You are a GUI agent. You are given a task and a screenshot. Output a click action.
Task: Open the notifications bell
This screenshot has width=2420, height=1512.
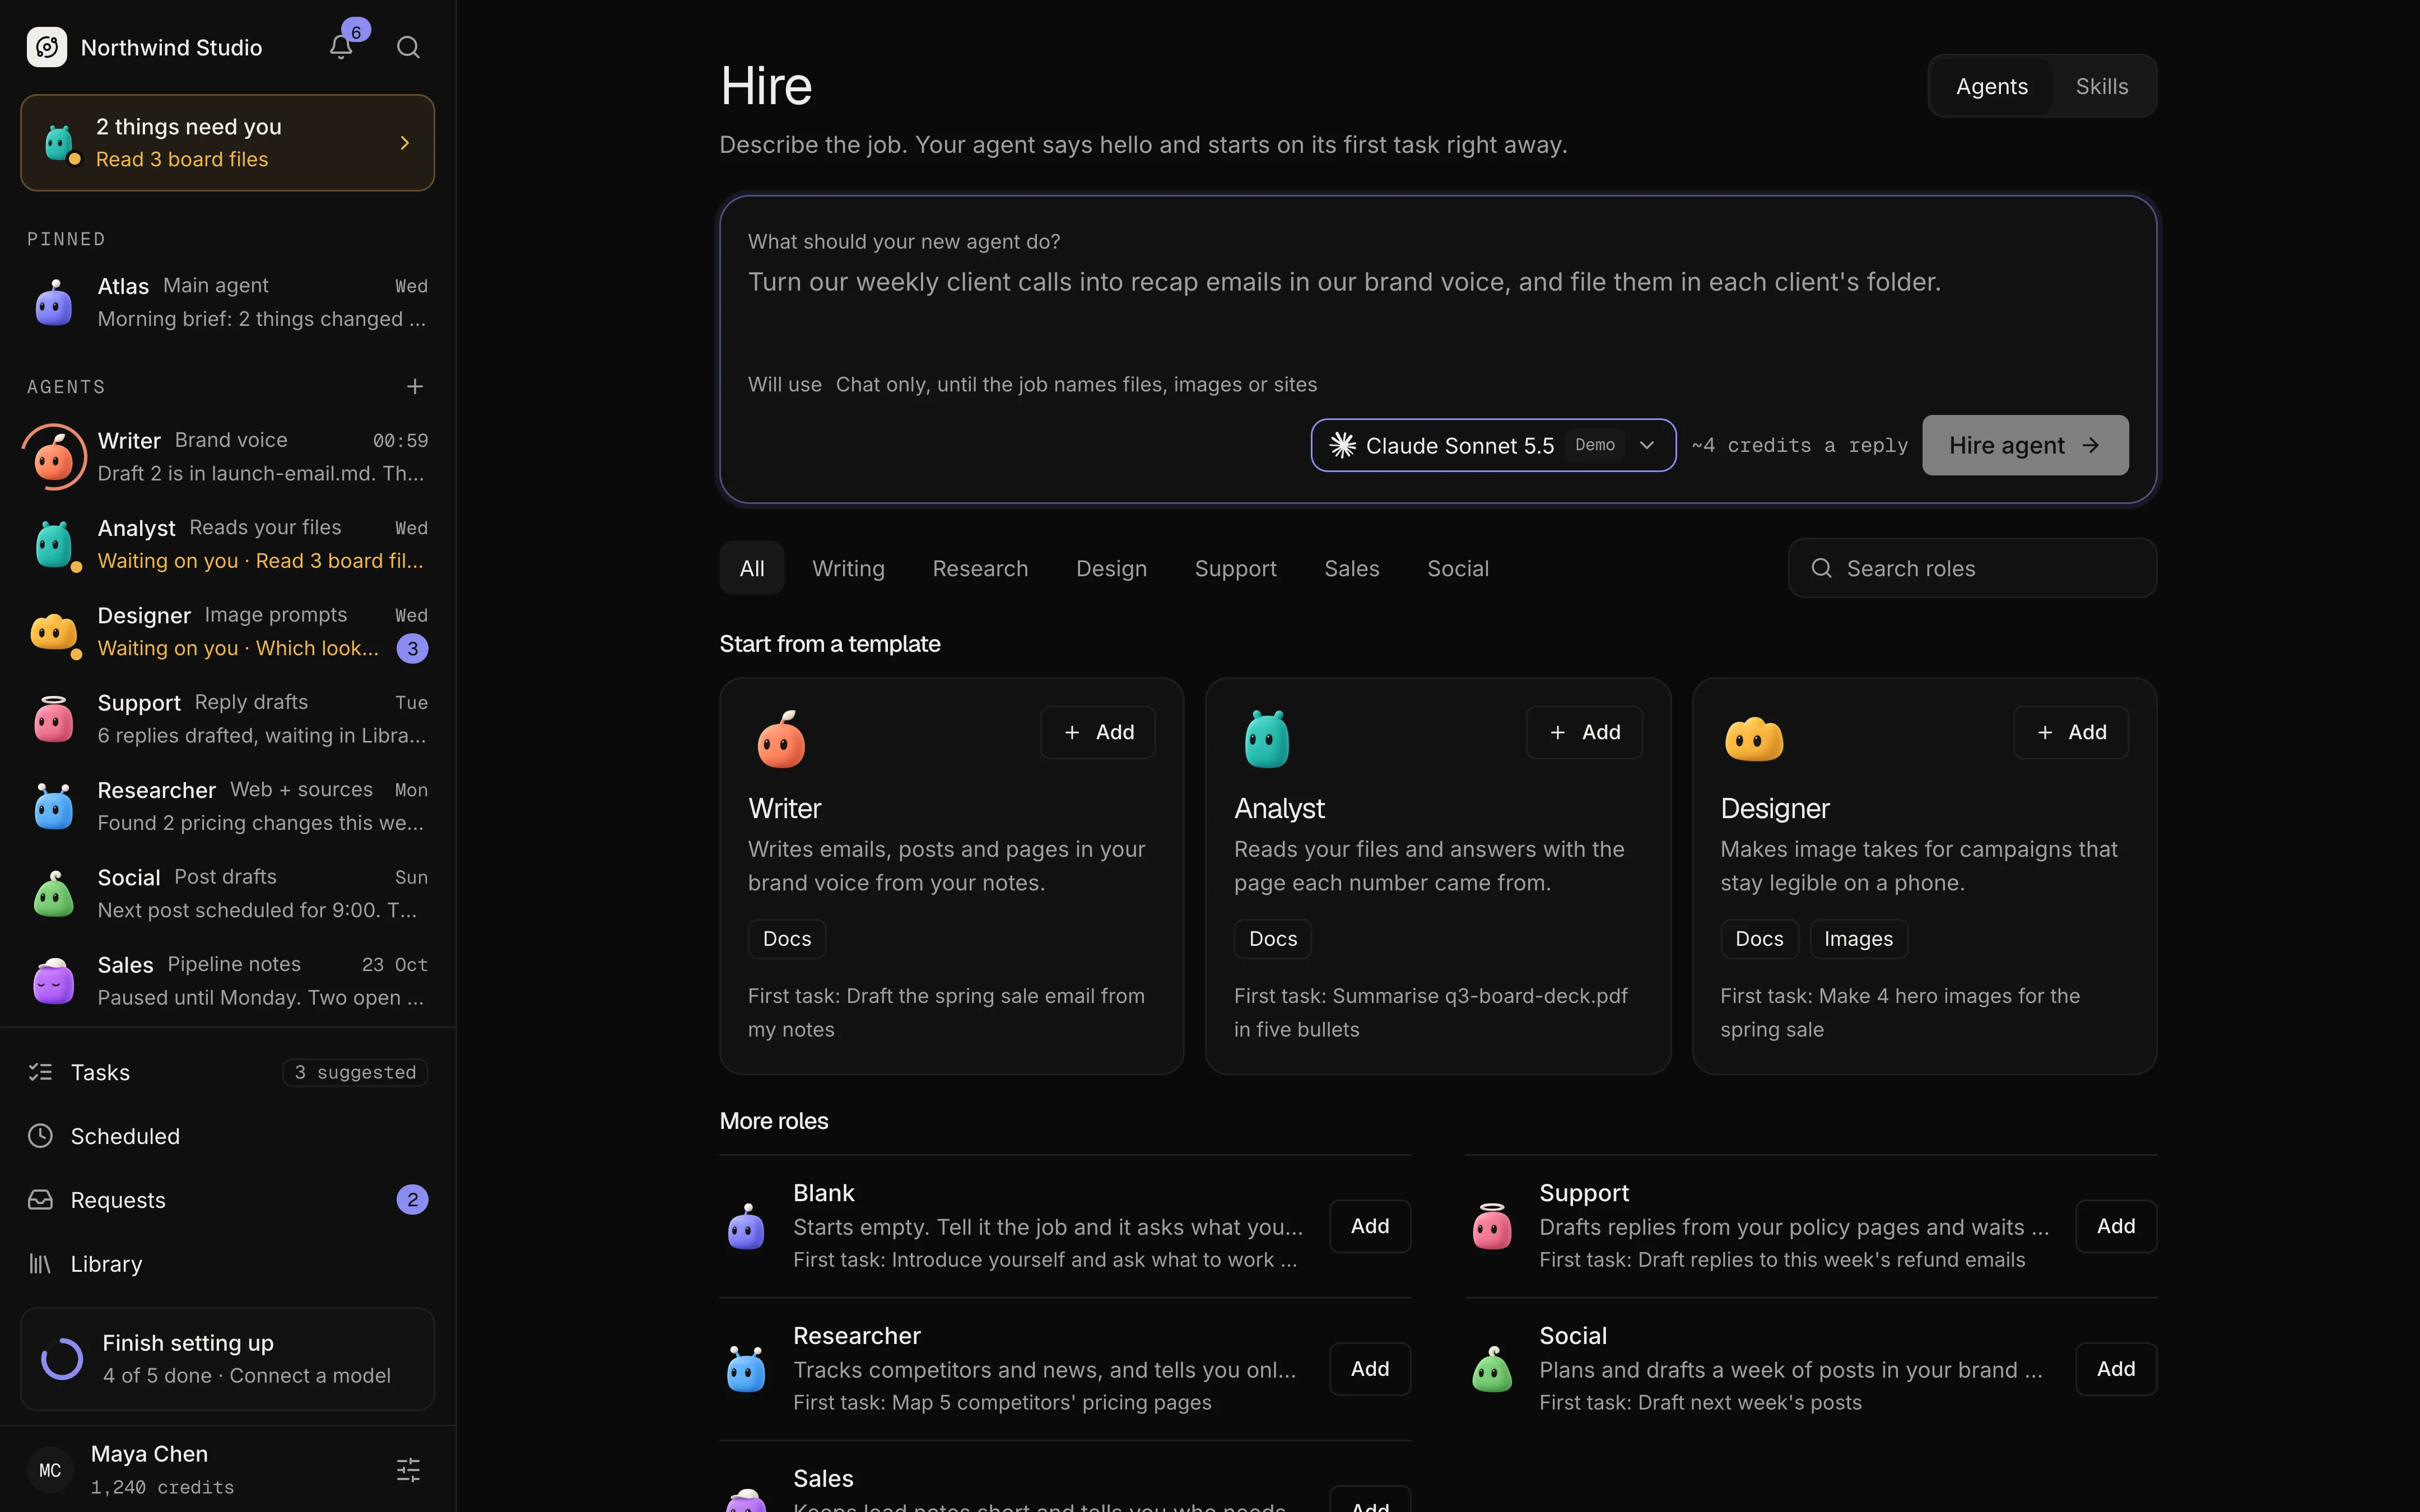click(341, 47)
